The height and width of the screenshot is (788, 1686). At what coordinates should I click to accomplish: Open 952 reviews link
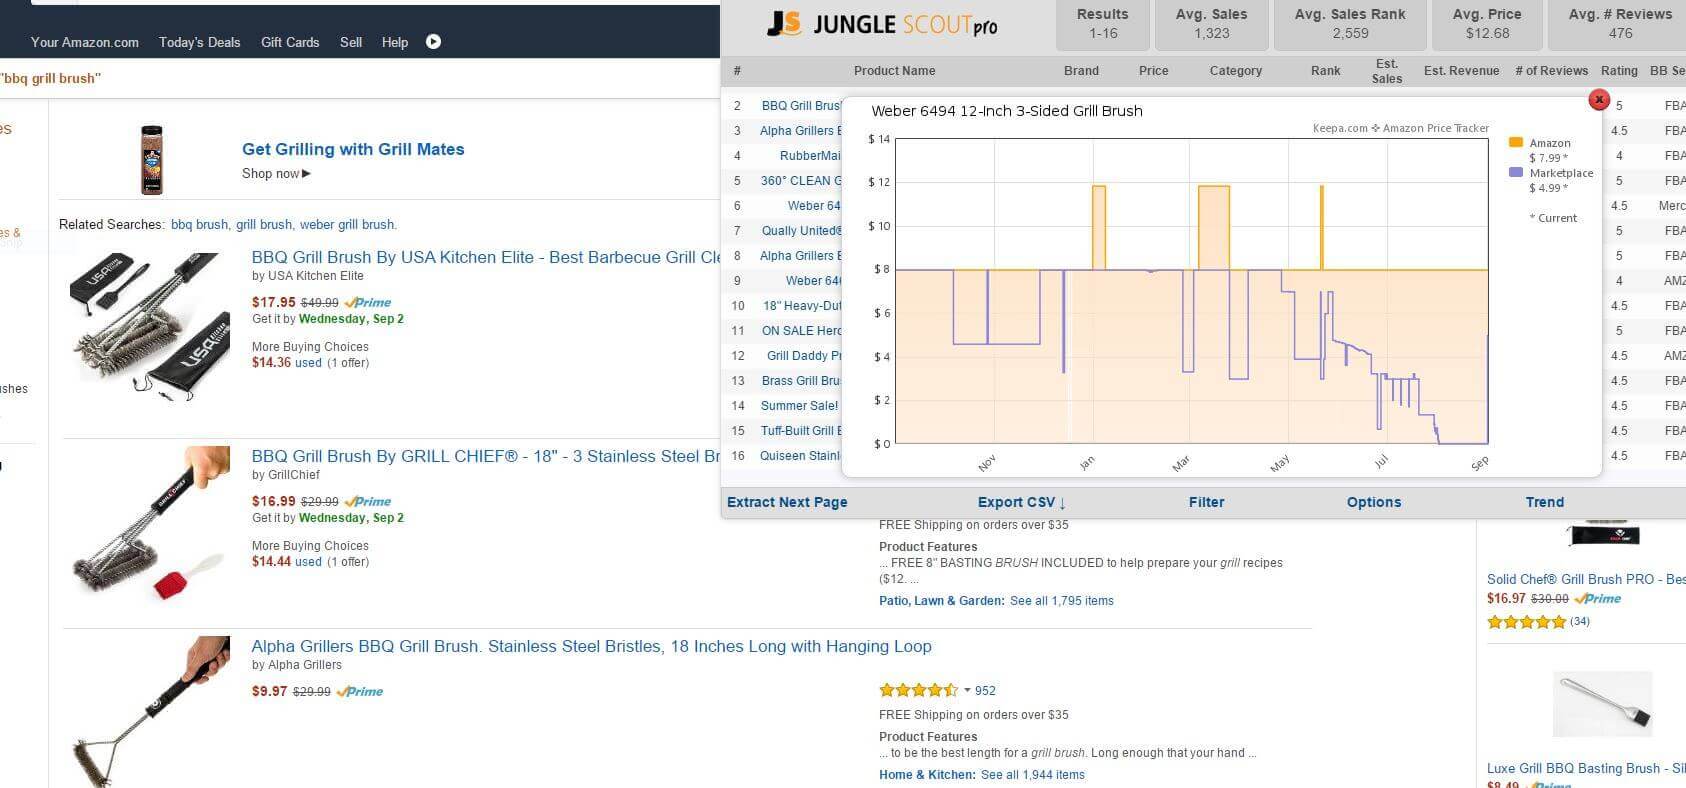click(985, 691)
